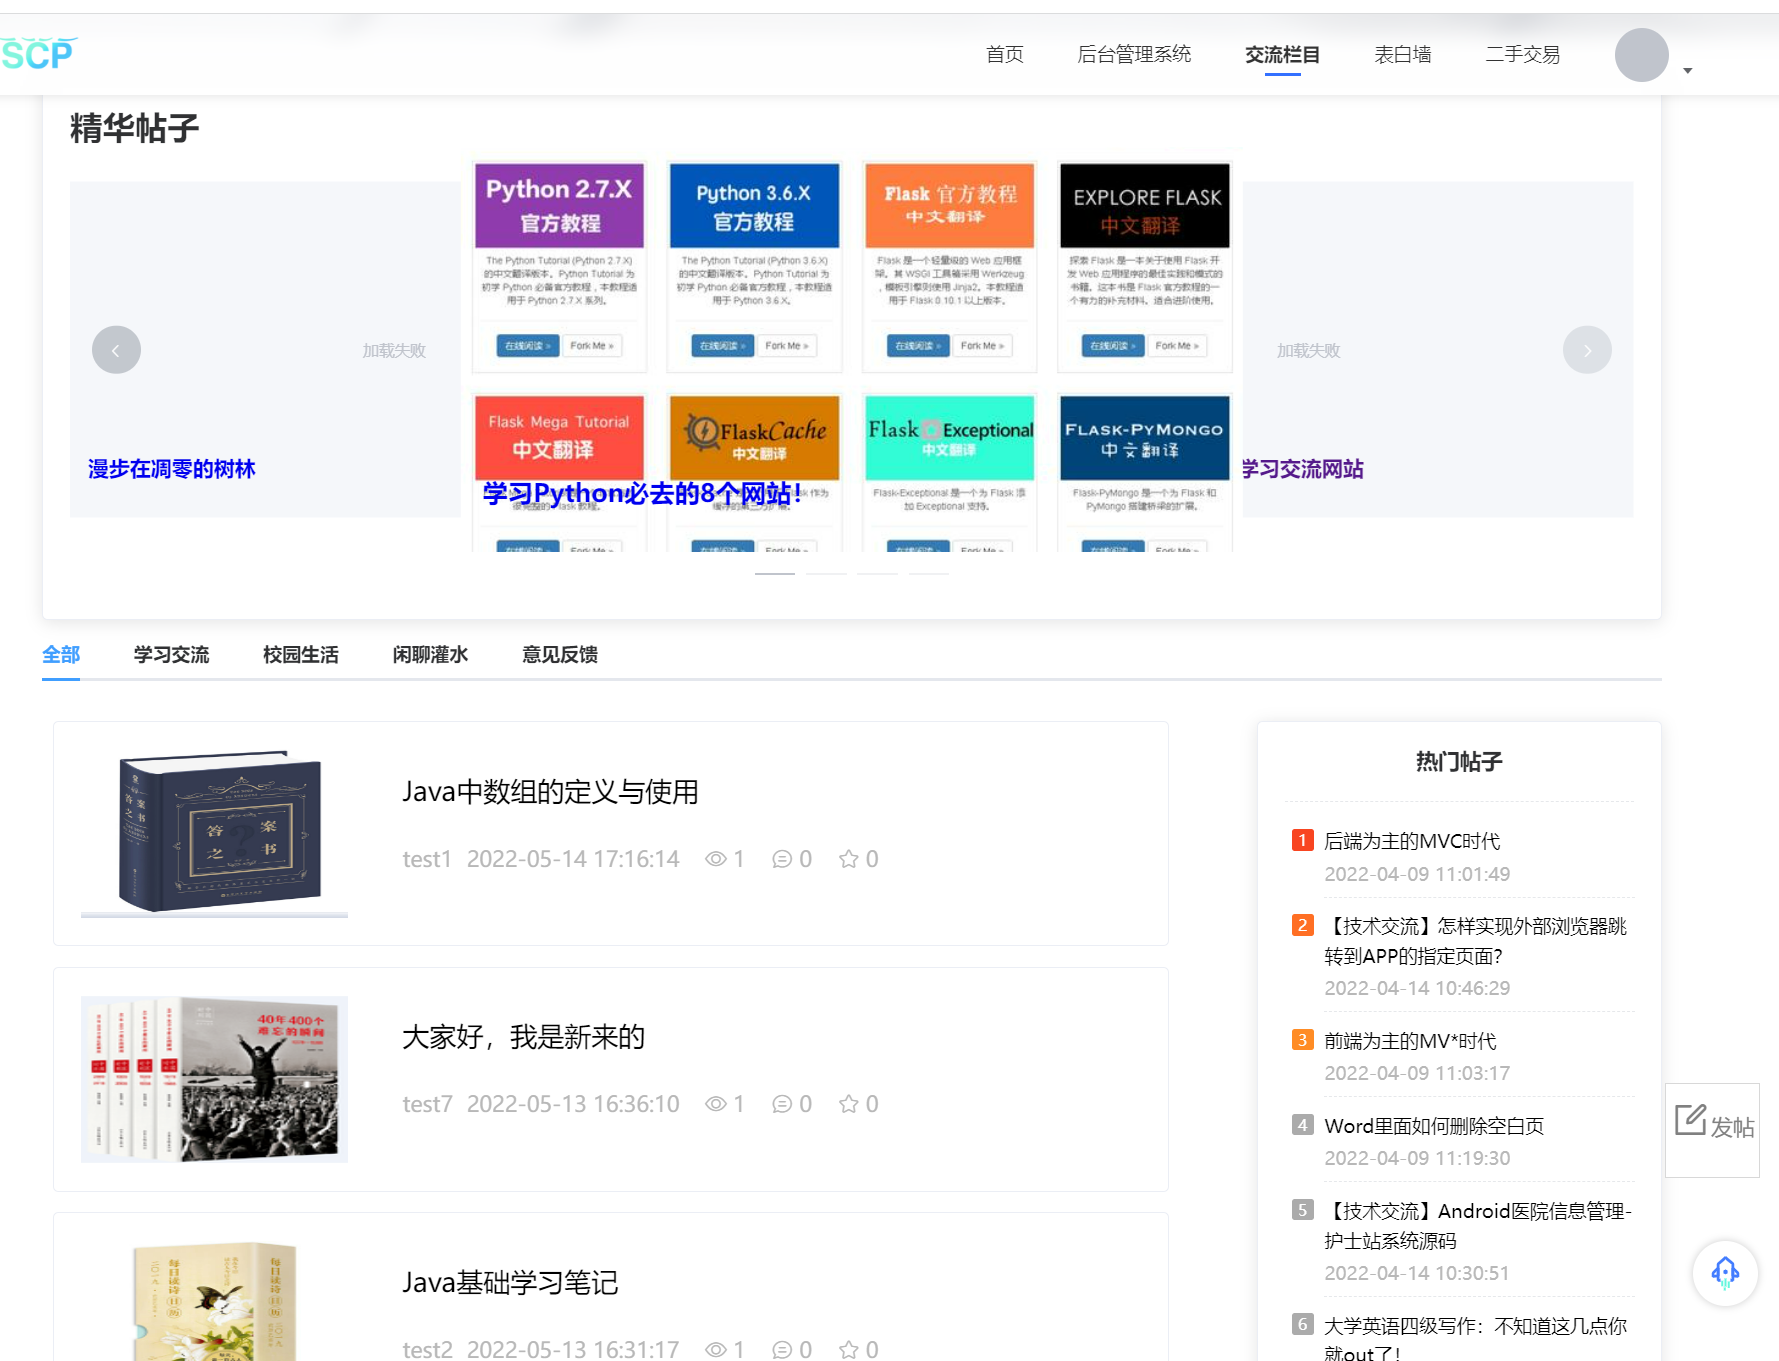Open hot post 后端为主的MVC时代
This screenshot has height=1361, width=1779.
(1412, 841)
